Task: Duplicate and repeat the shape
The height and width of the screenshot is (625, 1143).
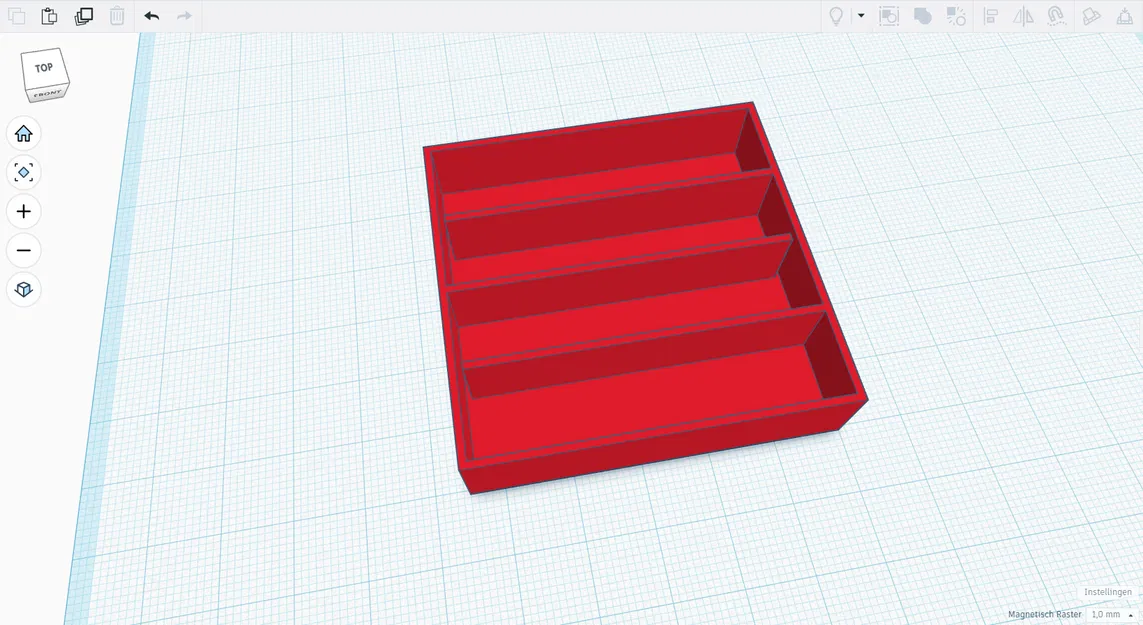Action: [x=84, y=16]
